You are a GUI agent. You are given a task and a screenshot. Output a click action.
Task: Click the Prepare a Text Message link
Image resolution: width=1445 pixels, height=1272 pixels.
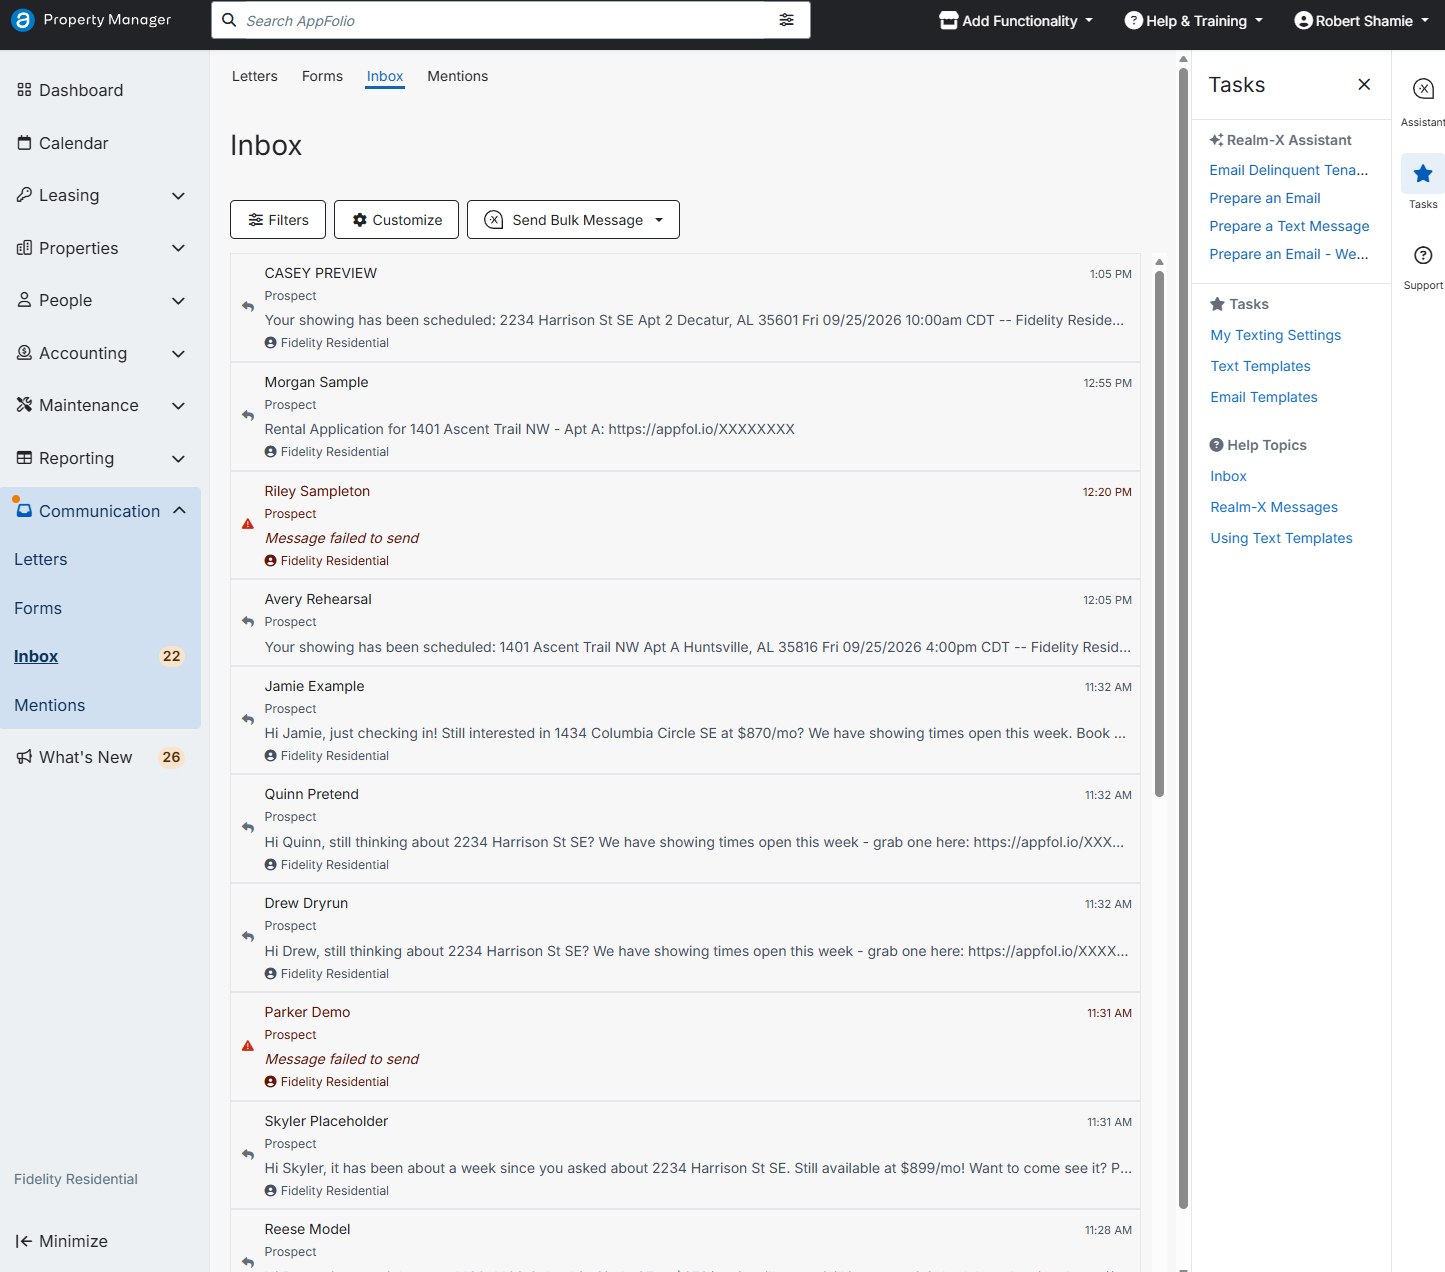[1289, 226]
